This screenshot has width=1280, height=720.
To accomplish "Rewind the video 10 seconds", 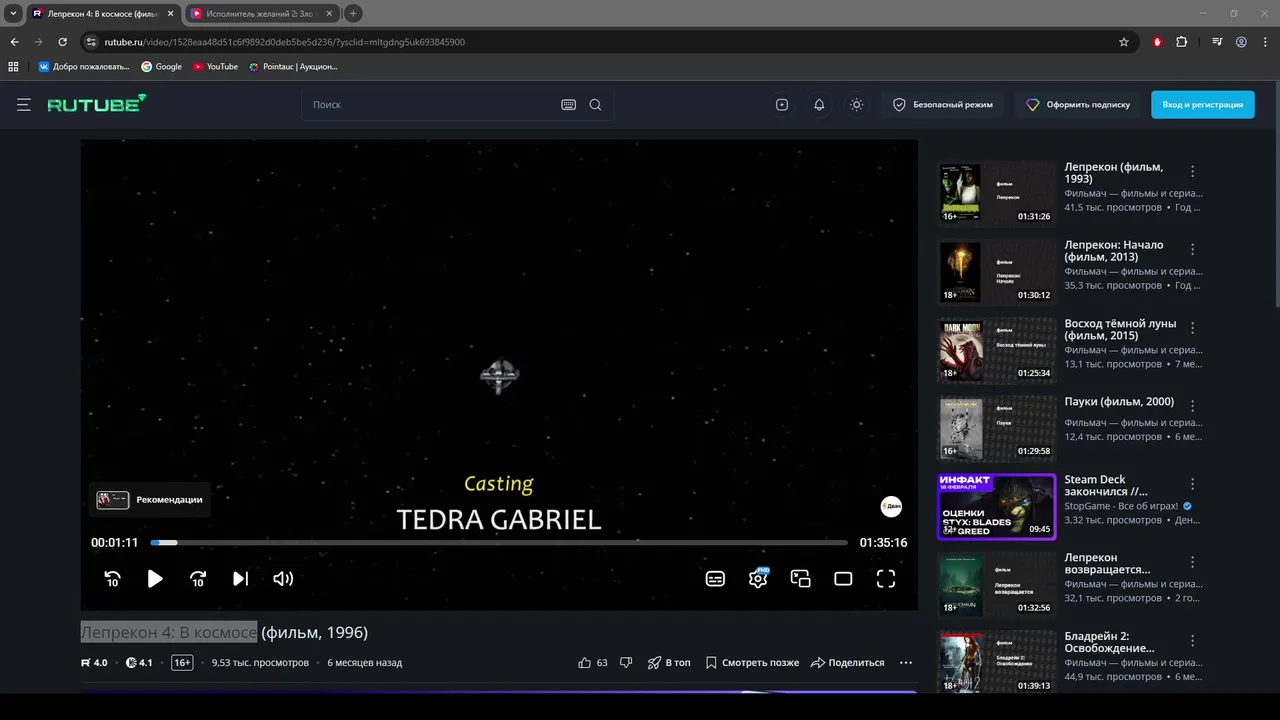I will pos(112,578).
